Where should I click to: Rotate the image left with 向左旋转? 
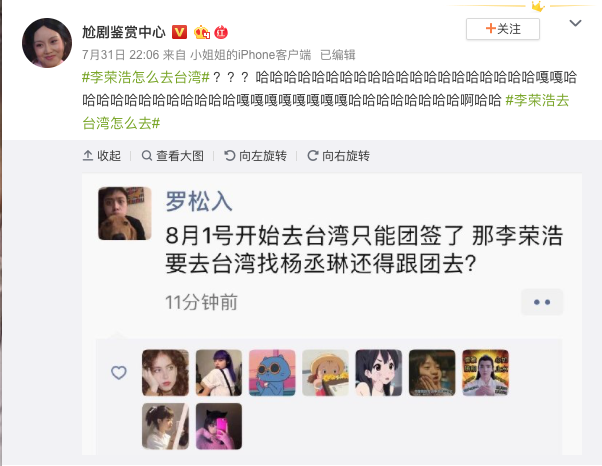[255, 156]
